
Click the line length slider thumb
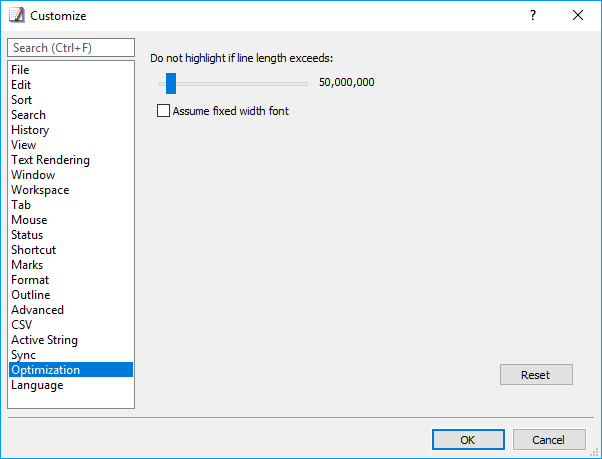171,83
